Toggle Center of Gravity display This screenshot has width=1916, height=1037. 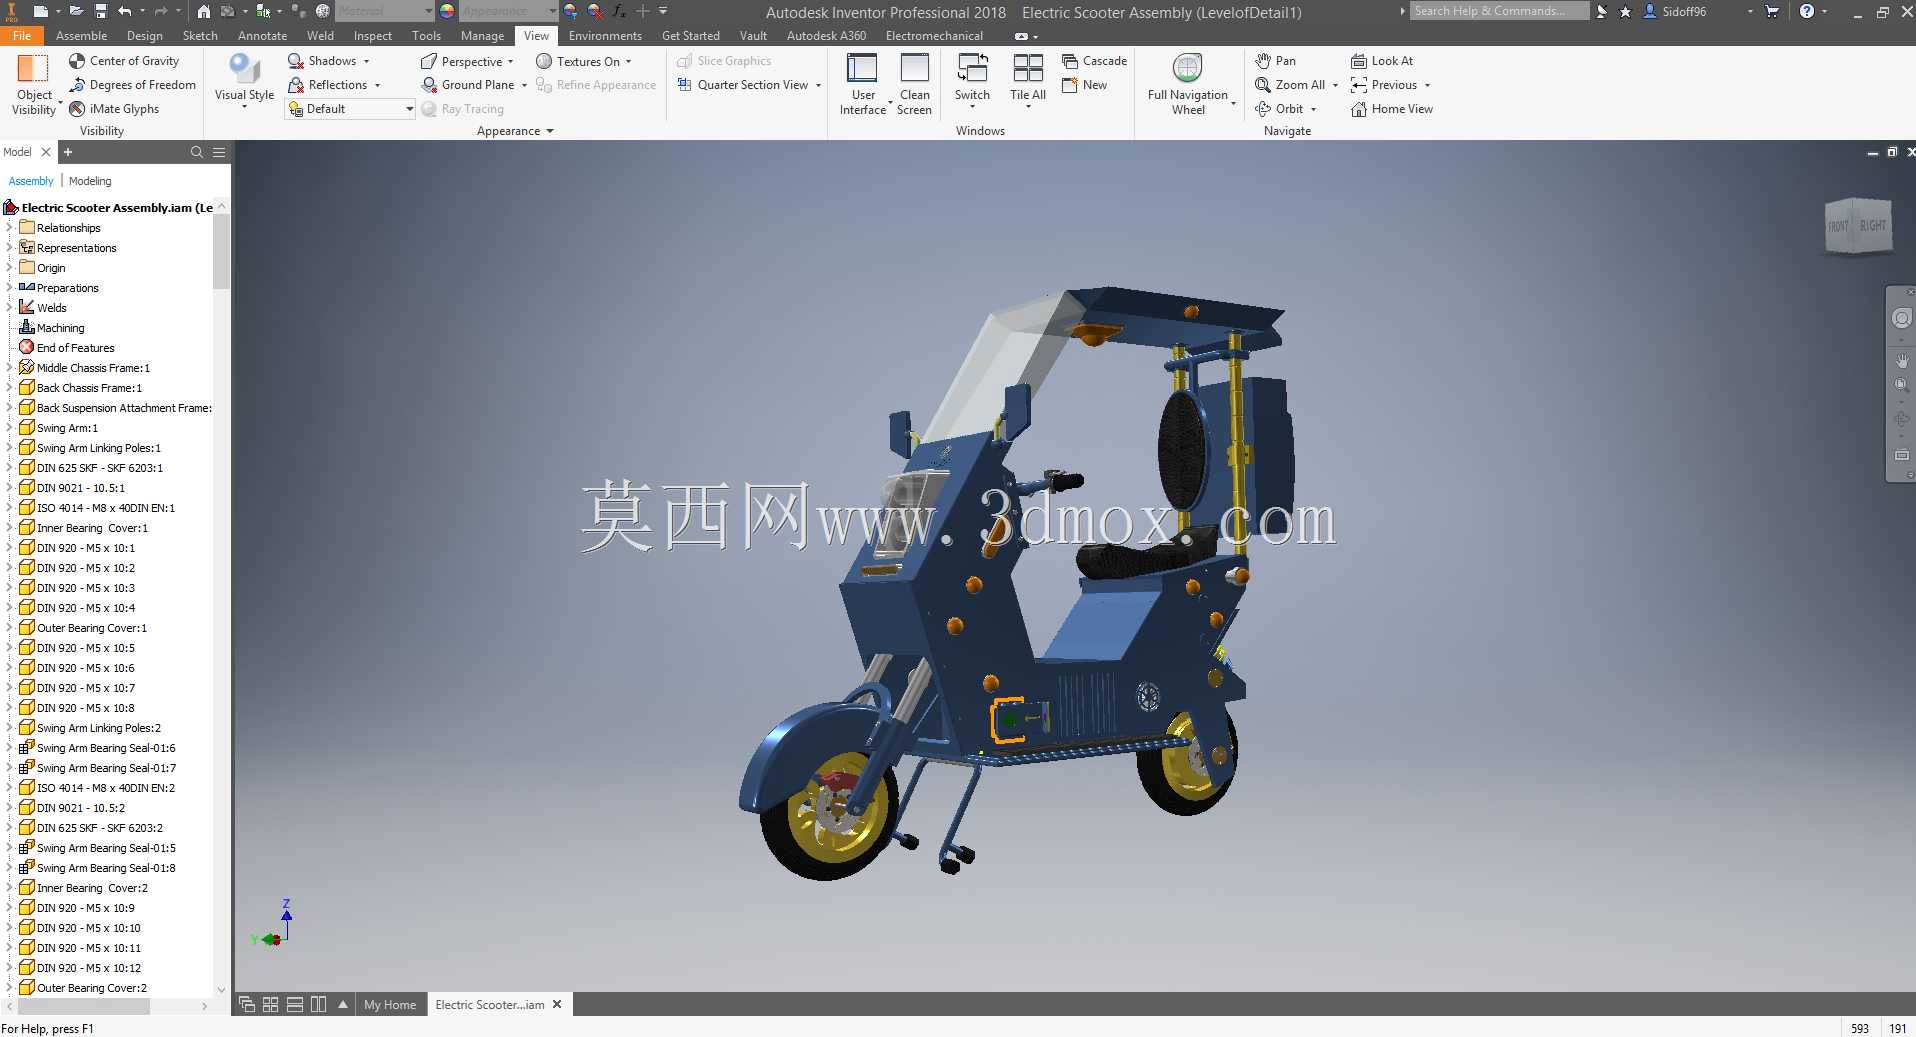[x=124, y=61]
